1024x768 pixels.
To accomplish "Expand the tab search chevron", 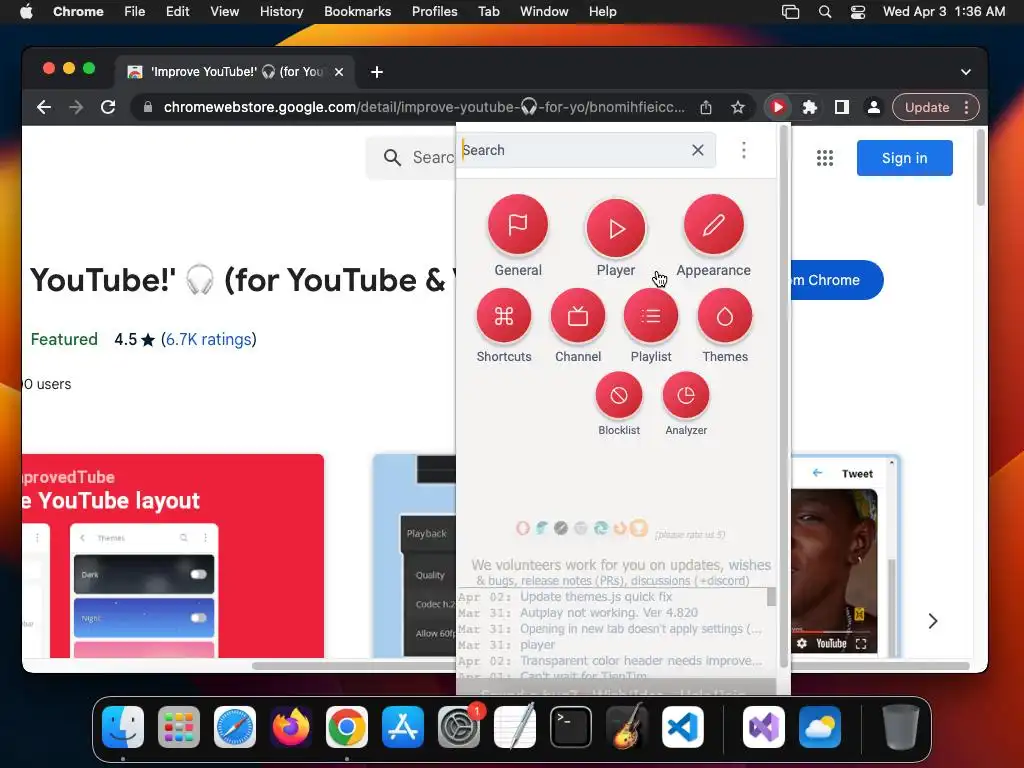I will tap(966, 72).
